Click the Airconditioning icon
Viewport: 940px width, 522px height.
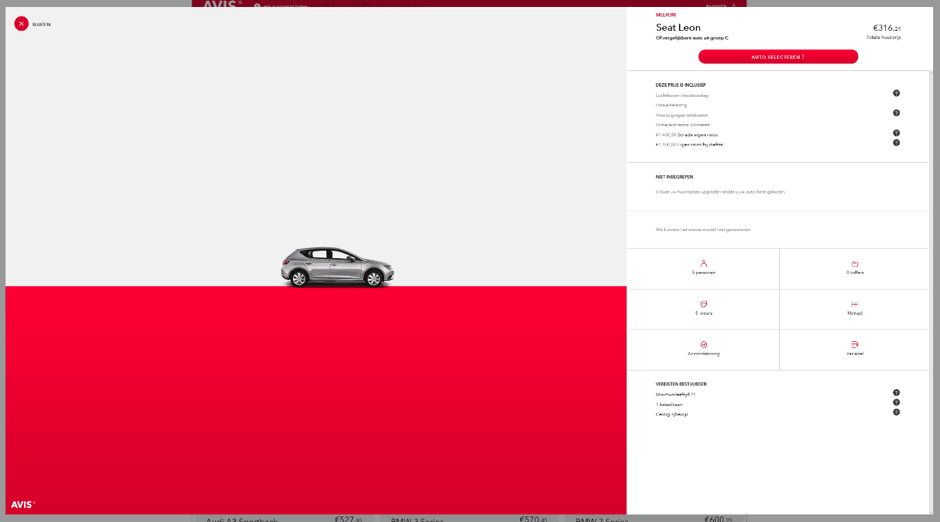703,344
